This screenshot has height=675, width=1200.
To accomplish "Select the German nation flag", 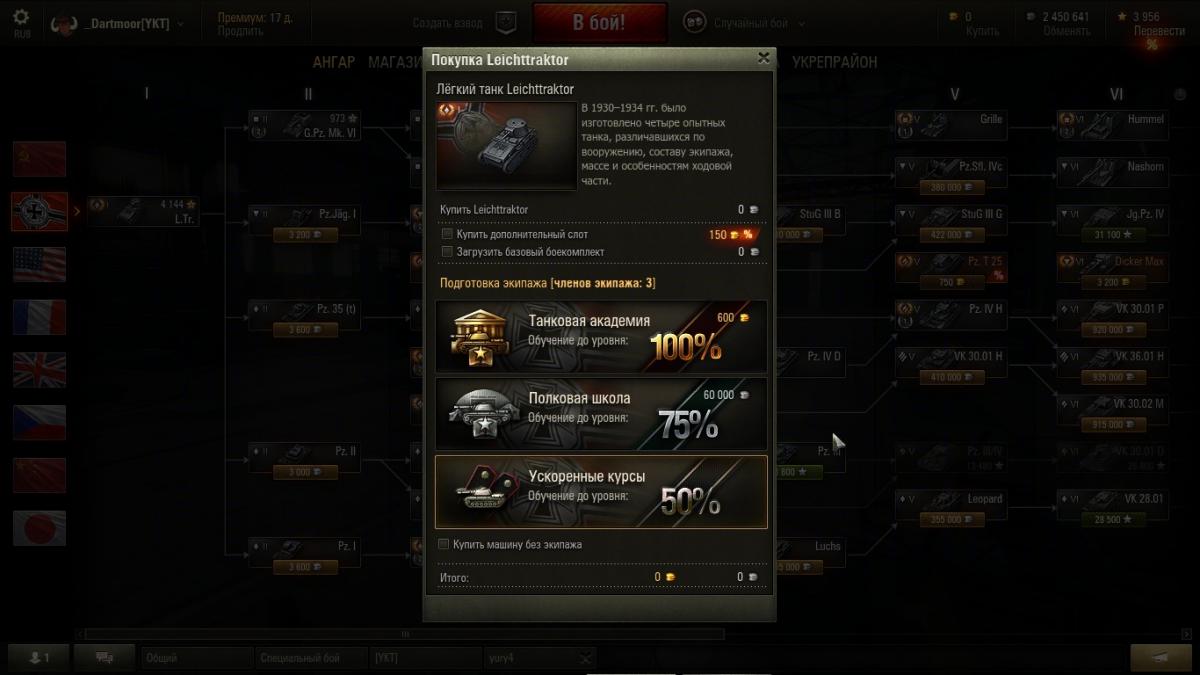I will 40,211.
